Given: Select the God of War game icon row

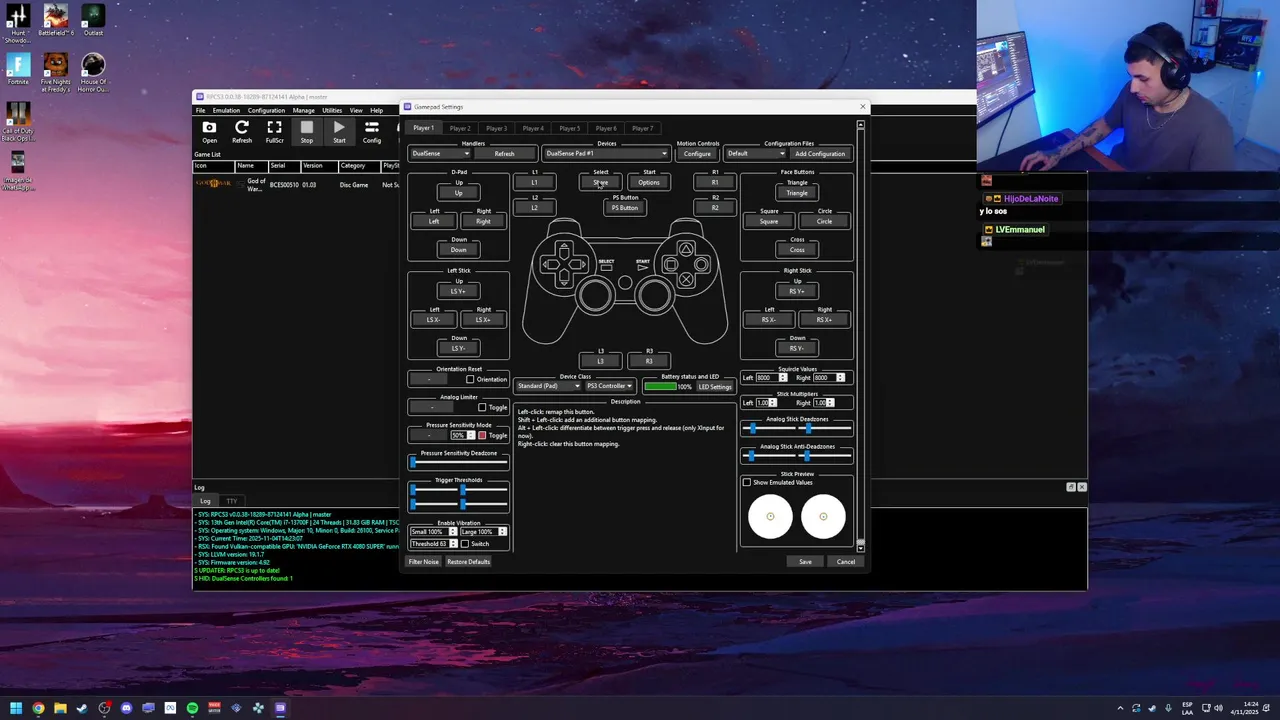Looking at the screenshot, I should point(213,184).
